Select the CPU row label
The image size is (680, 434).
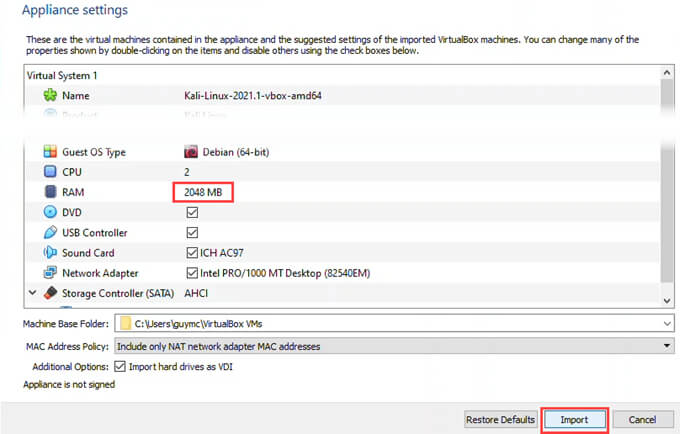72,172
